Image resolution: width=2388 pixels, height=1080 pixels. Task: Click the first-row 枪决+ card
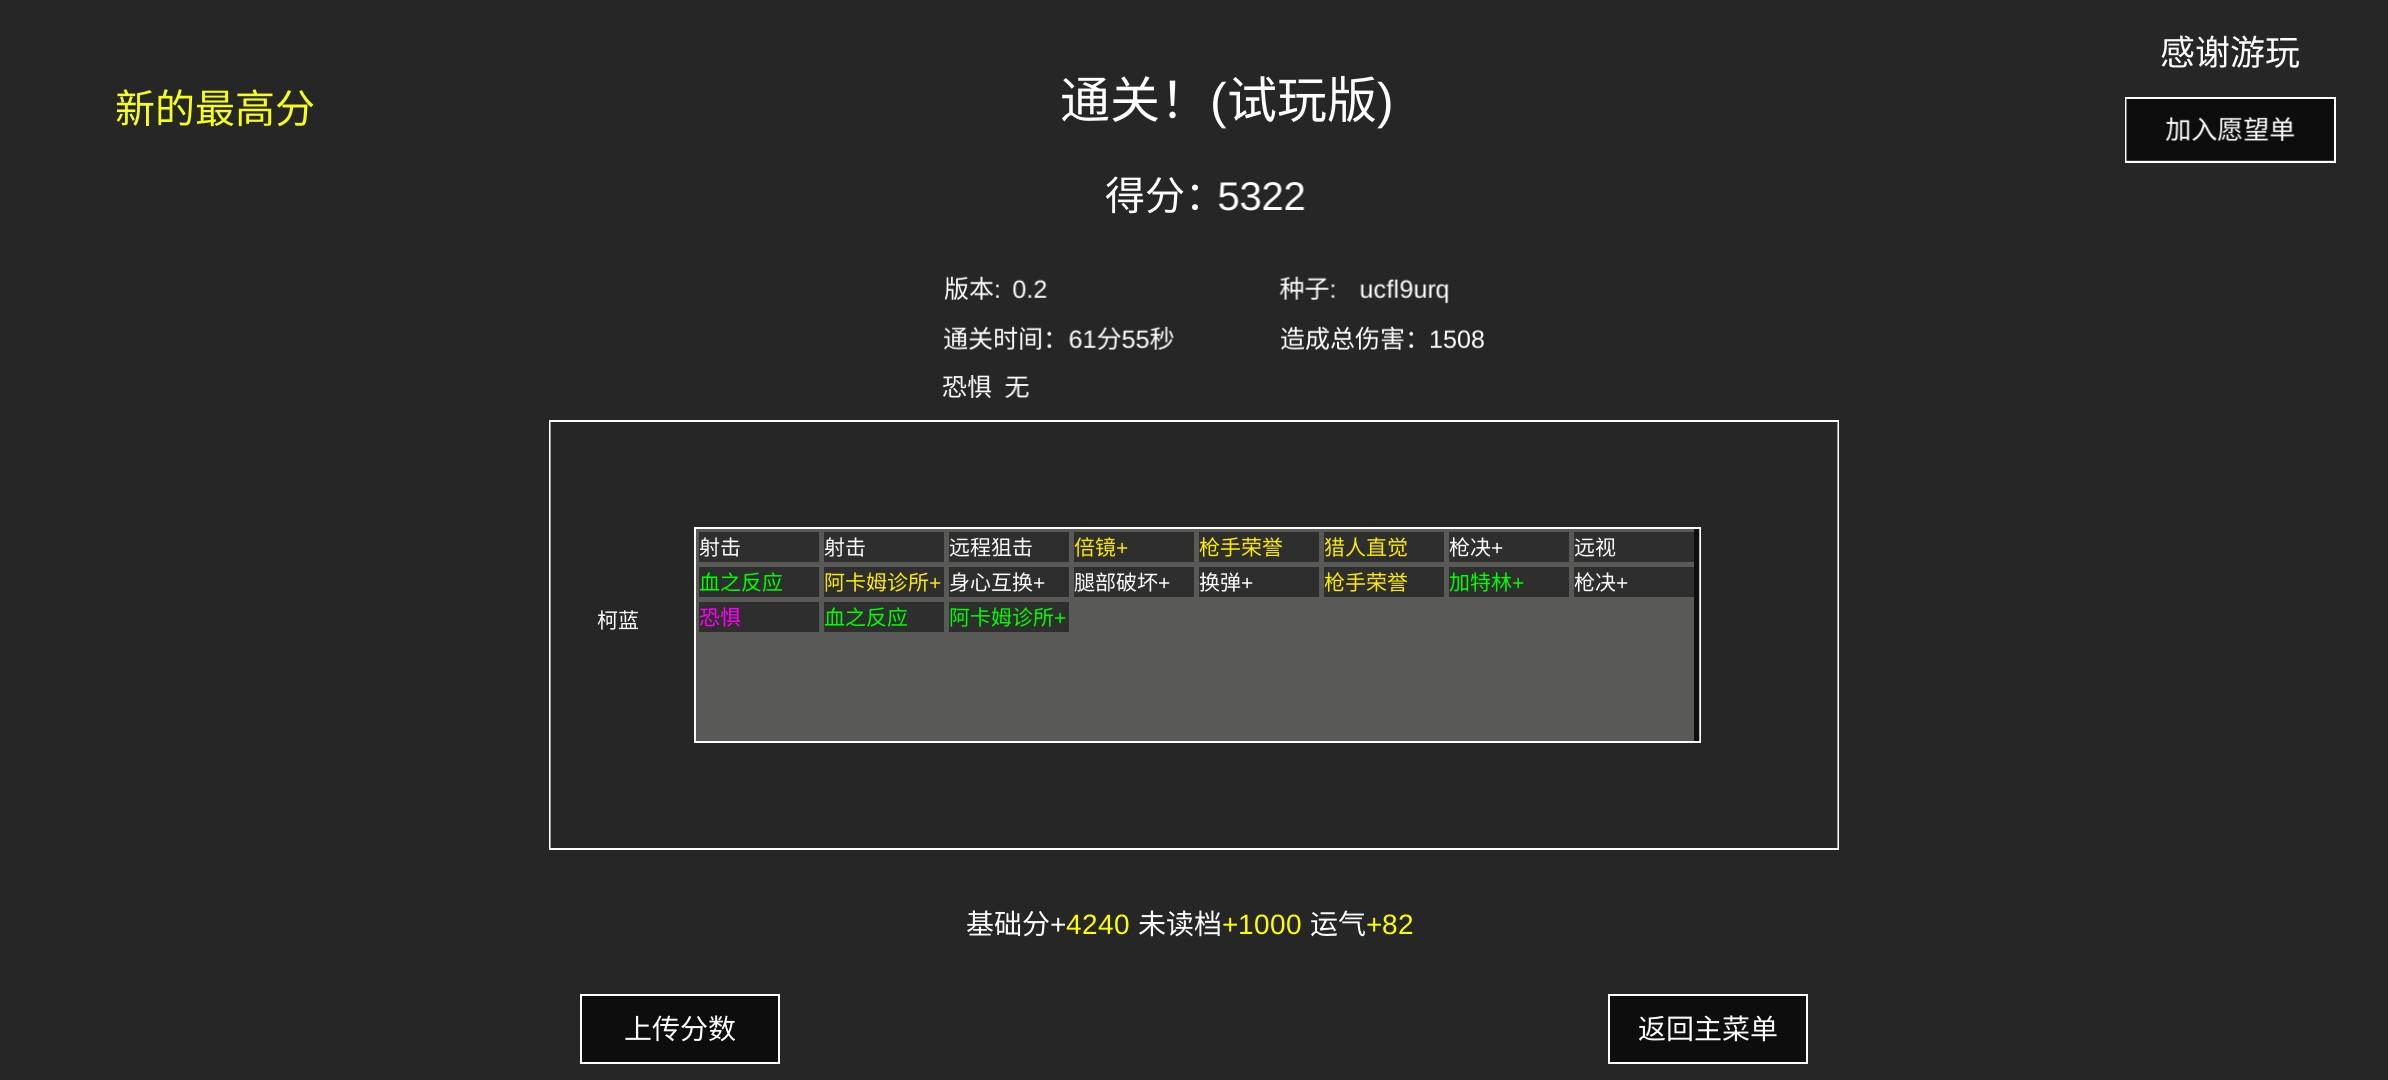(x=1506, y=547)
